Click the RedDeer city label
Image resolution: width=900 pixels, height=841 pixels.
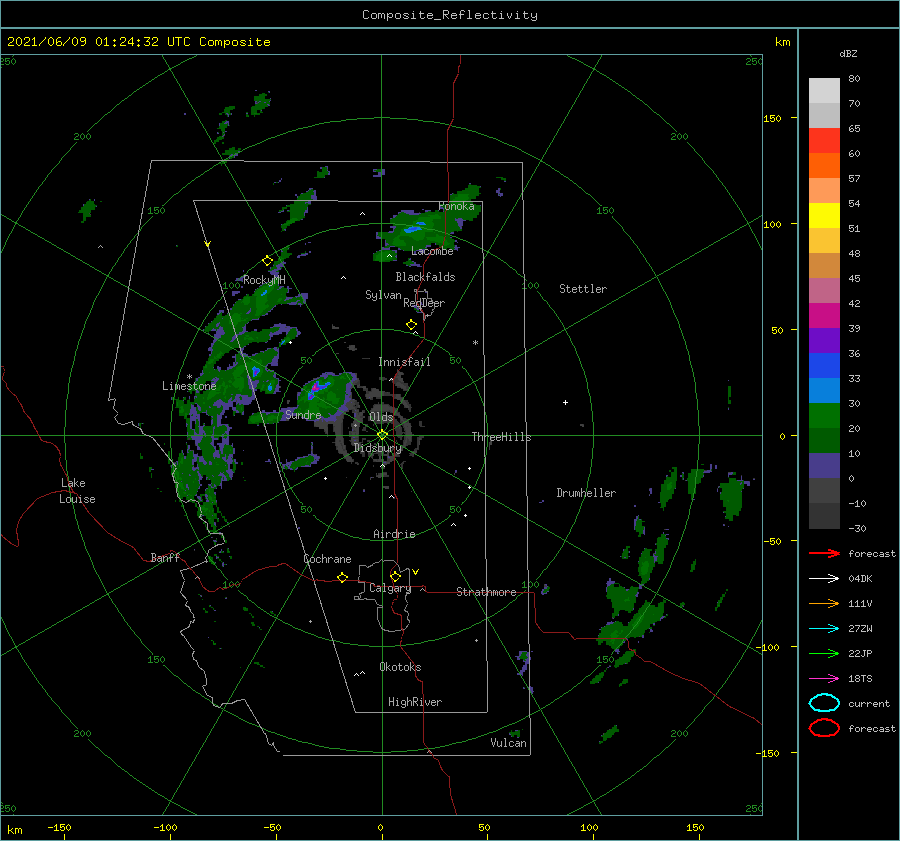[424, 303]
